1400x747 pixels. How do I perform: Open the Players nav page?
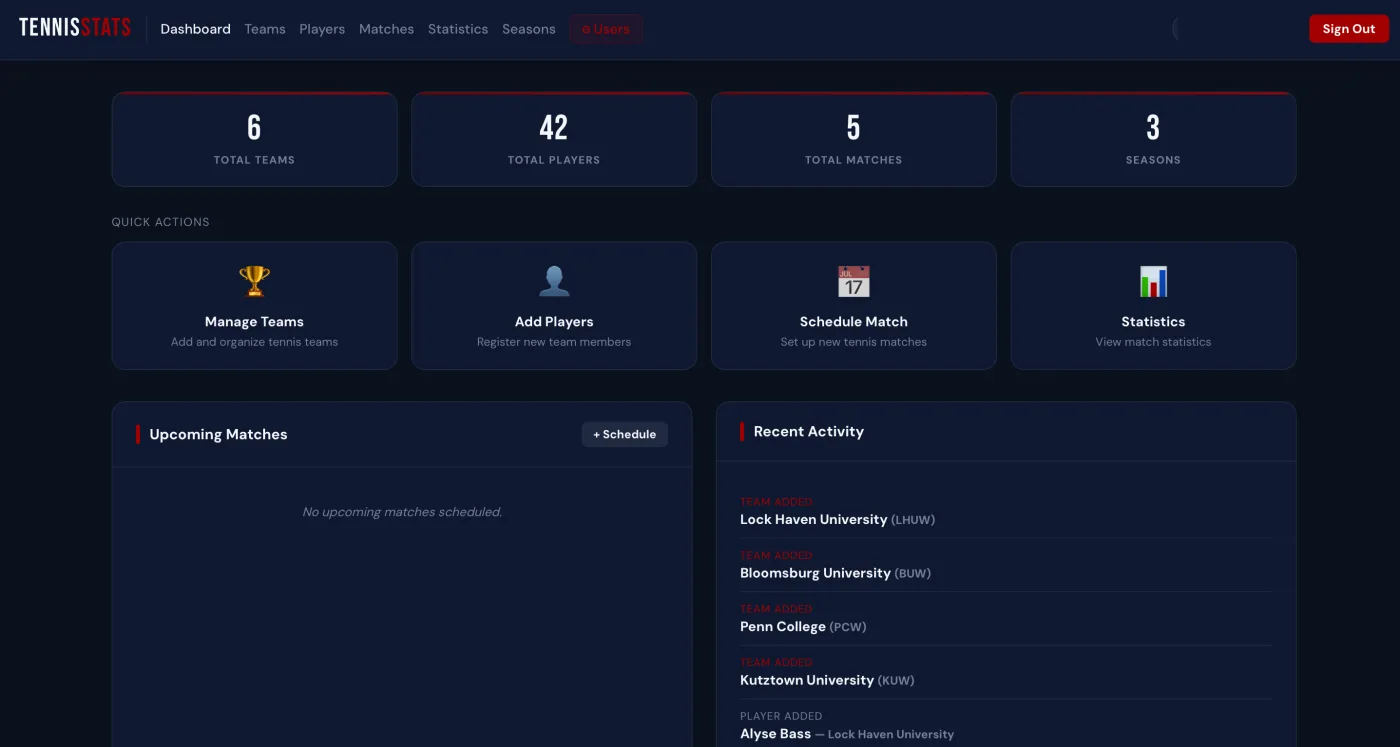click(322, 29)
